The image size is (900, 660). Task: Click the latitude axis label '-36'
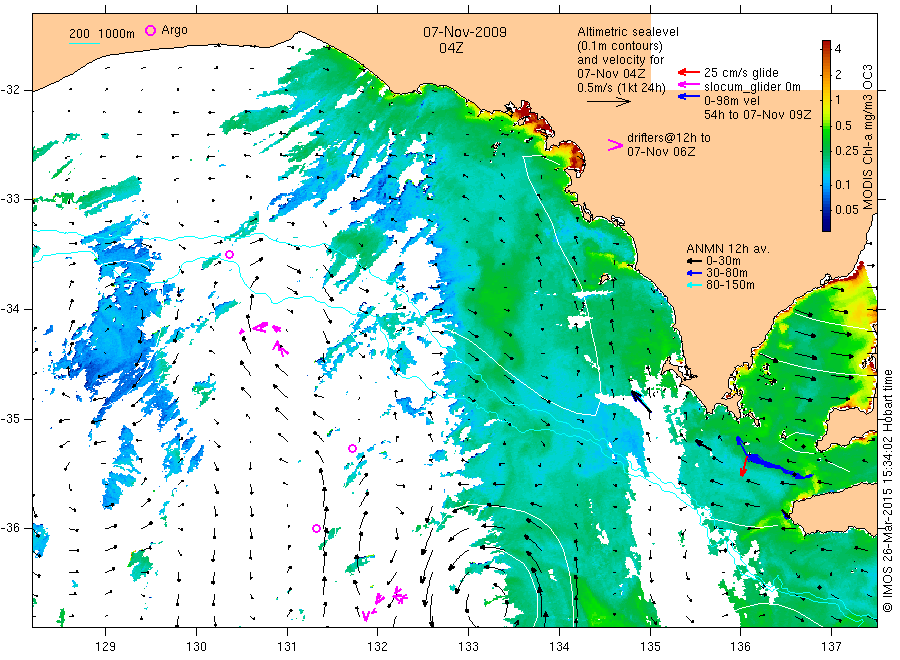10,528
